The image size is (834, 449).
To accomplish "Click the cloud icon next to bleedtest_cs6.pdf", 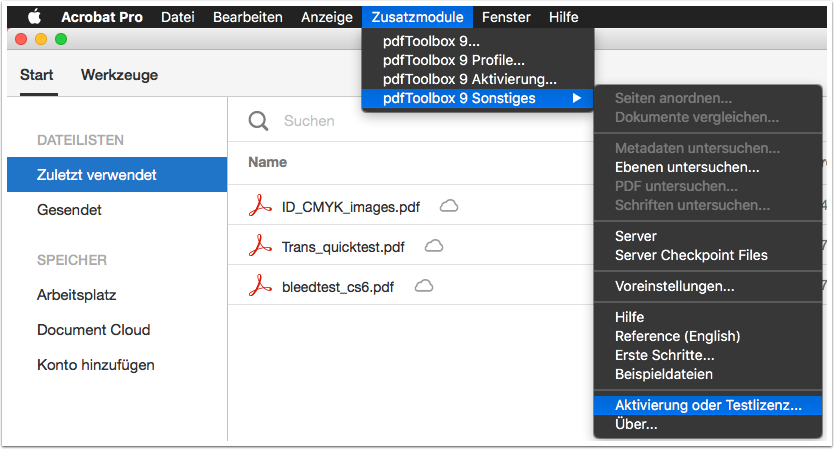I will (x=424, y=286).
